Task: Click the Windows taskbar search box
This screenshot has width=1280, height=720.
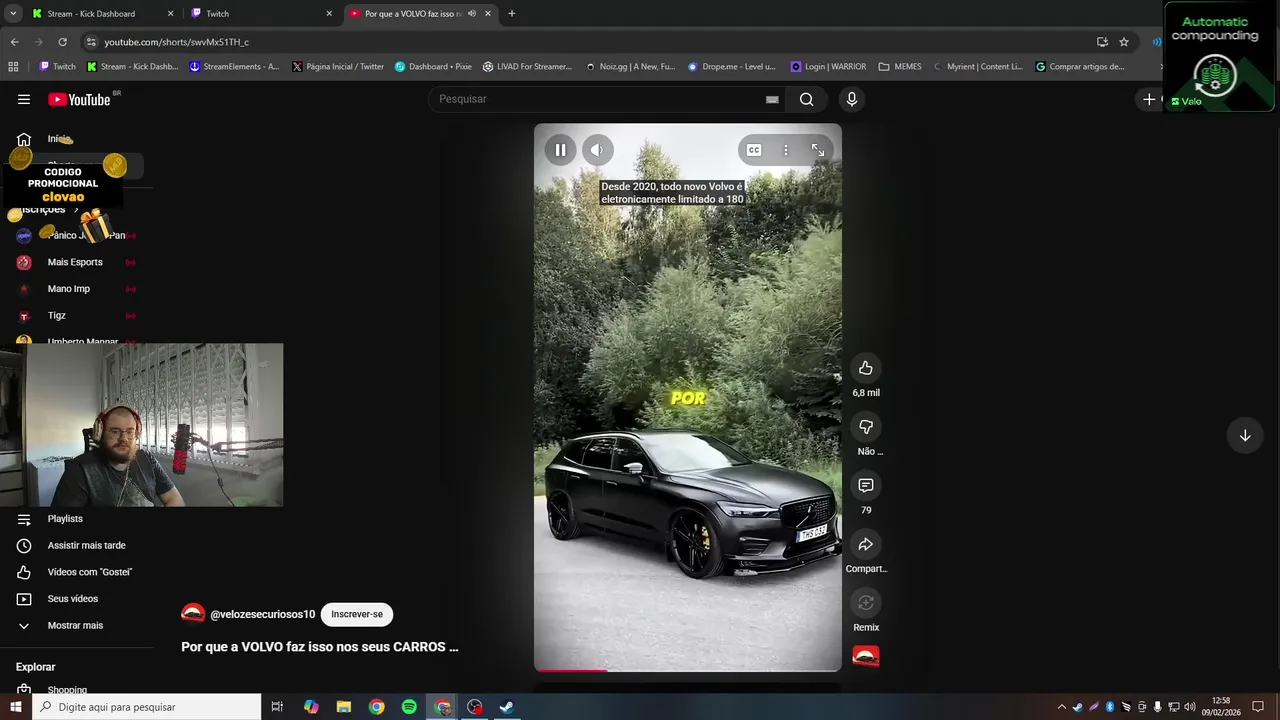Action: pos(146,707)
